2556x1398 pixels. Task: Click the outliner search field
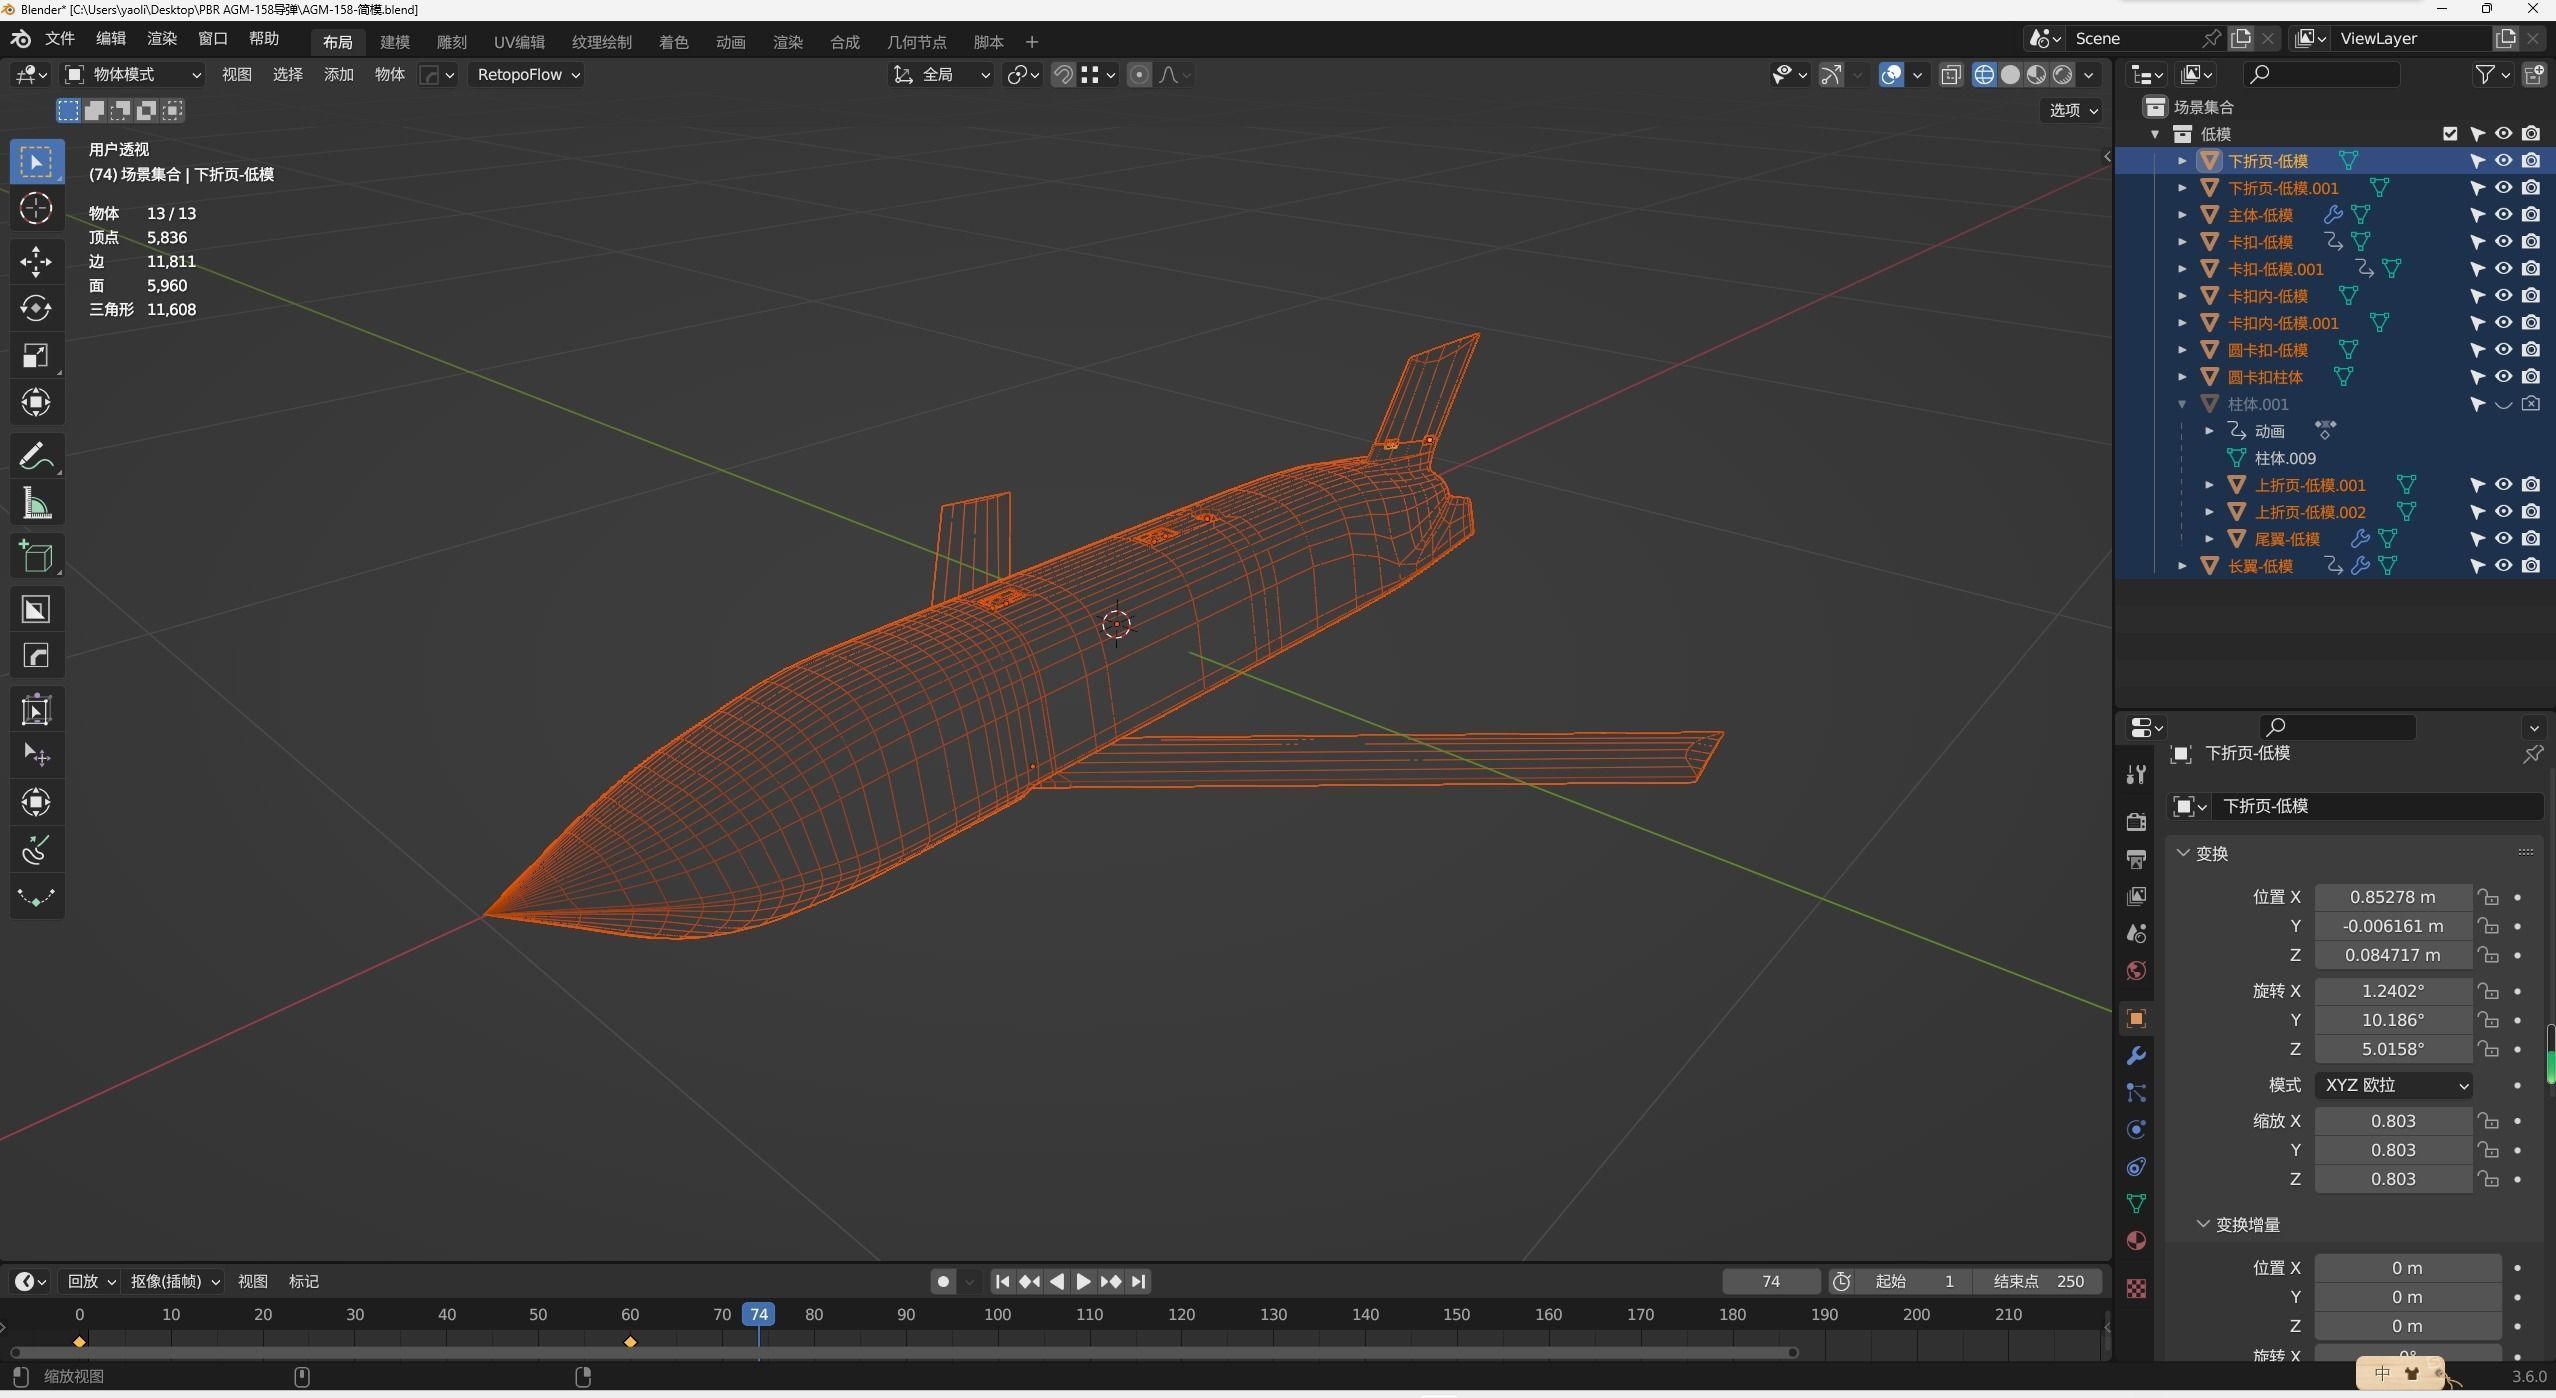point(2320,75)
